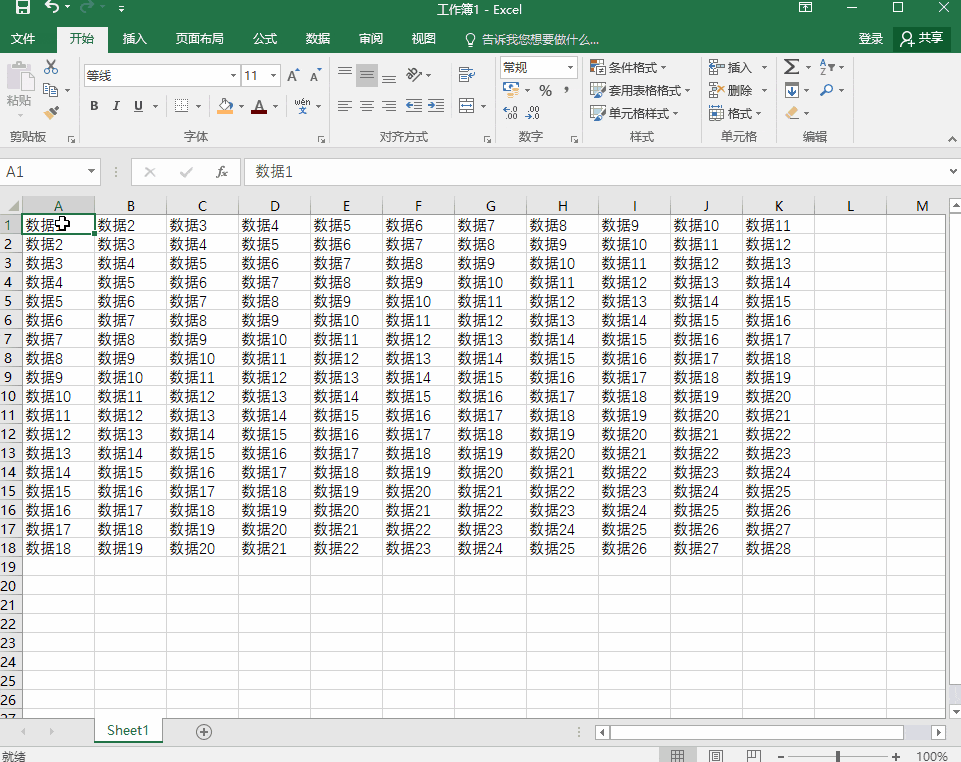Image resolution: width=961 pixels, height=762 pixels.
Task: Toggle Italic formatting
Action: [116, 106]
